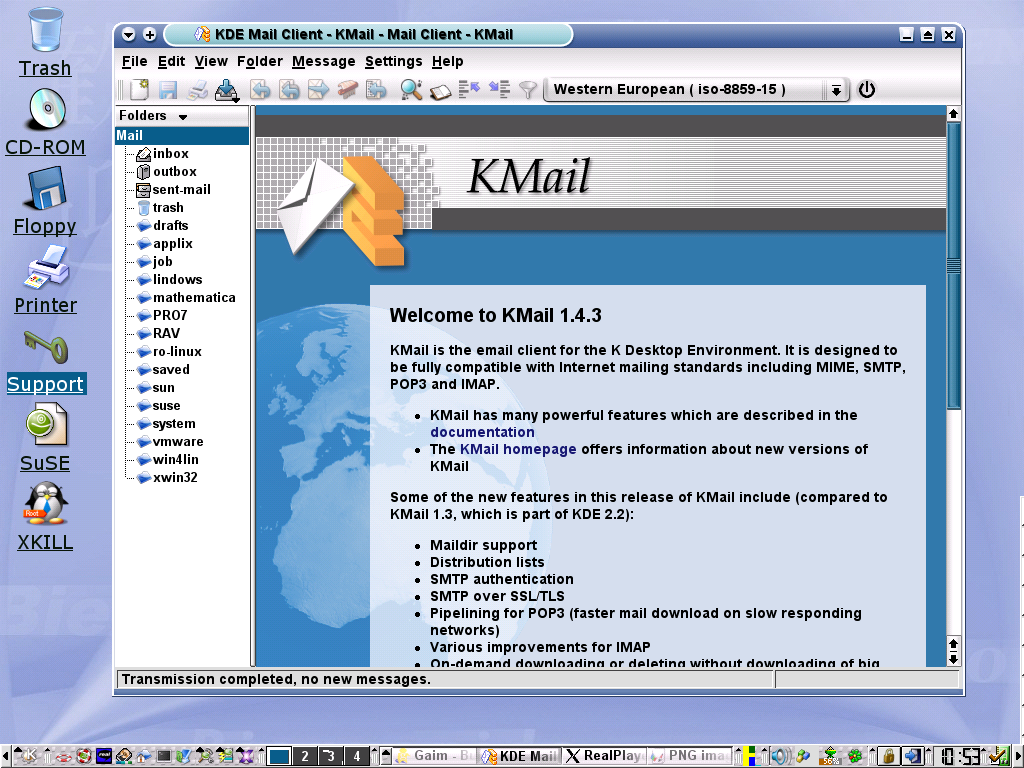1024x768 pixels.
Task: Select the ro-linux folder
Action: pyautogui.click(x=177, y=351)
